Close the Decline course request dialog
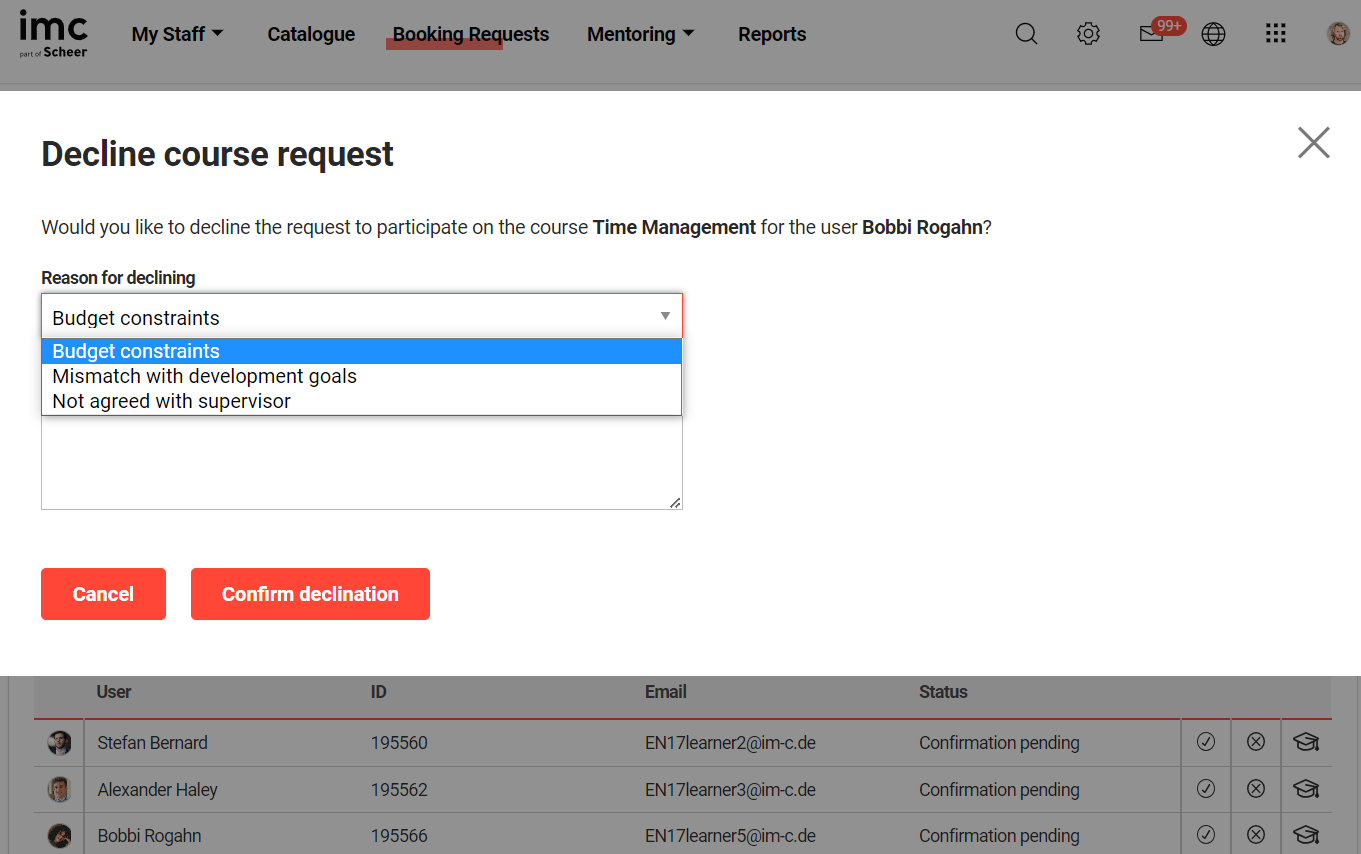The image size is (1361, 854). click(1313, 143)
